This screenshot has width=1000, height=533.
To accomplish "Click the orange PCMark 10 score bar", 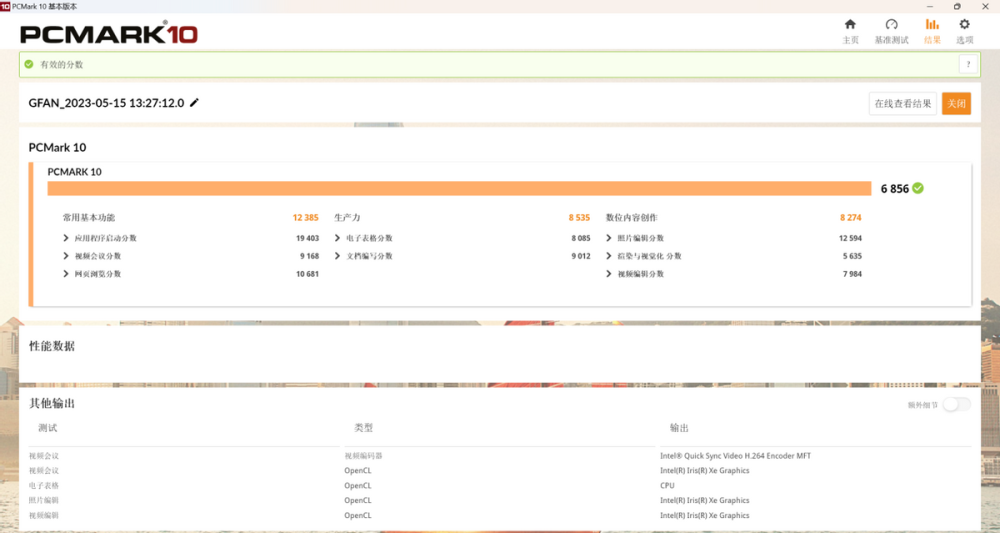I will click(459, 189).
